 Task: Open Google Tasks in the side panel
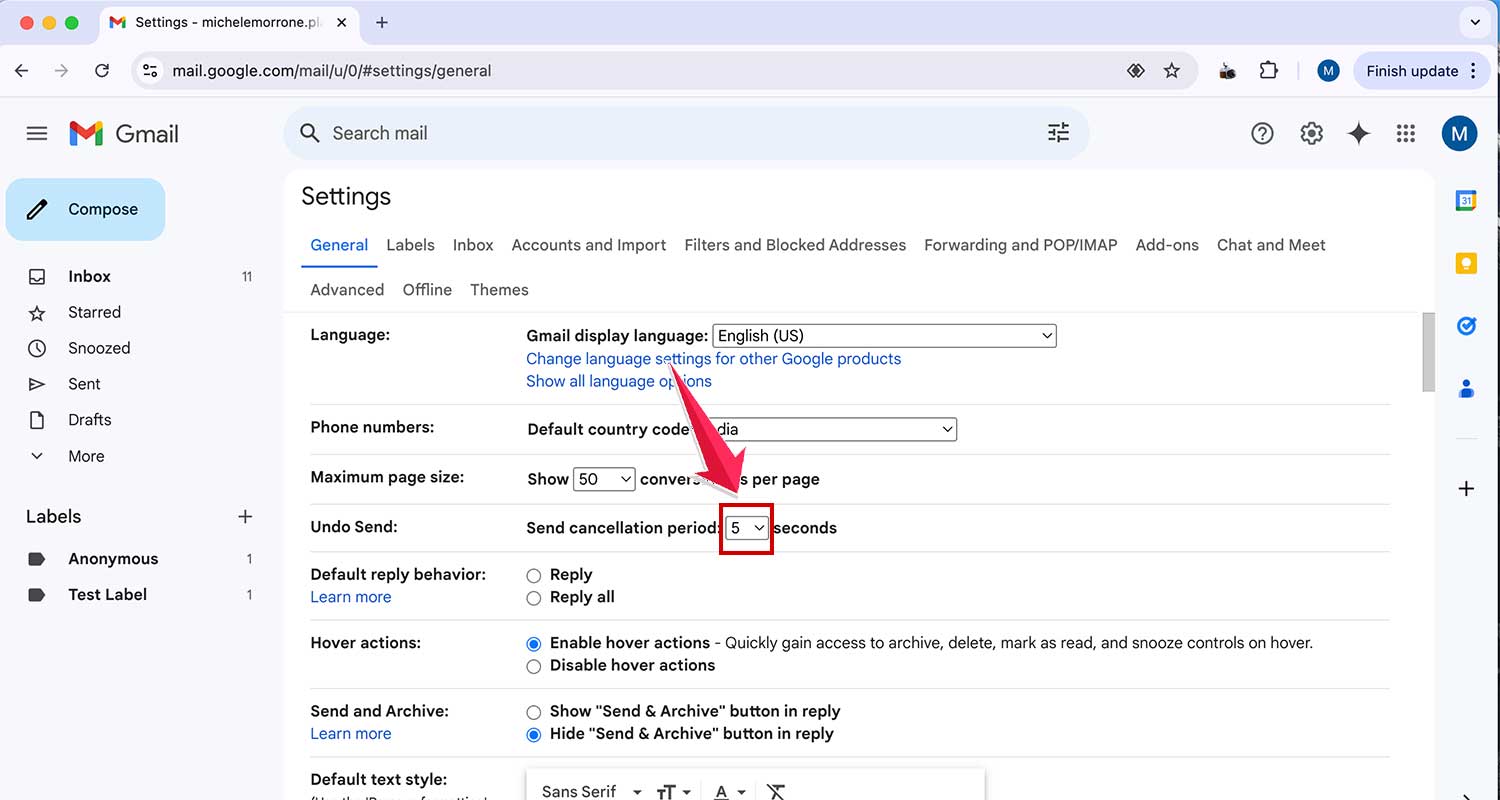[1466, 325]
